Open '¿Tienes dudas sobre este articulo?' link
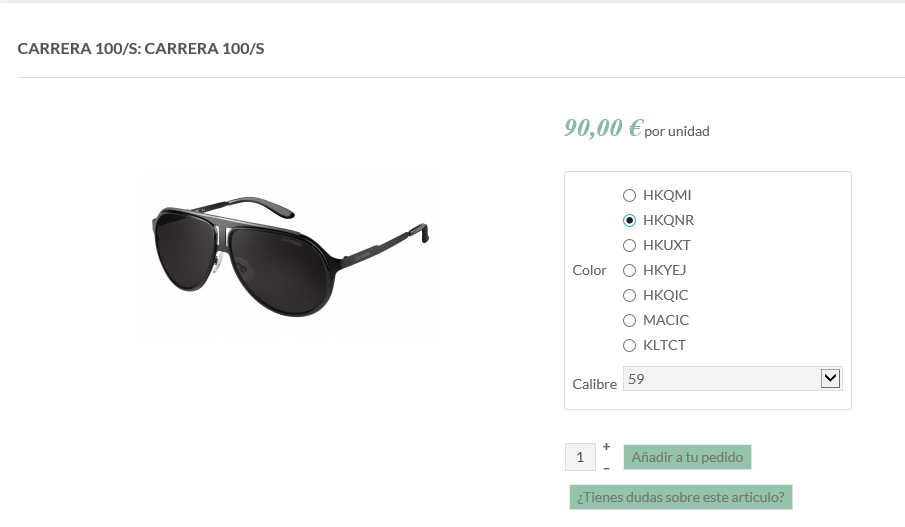This screenshot has height=527, width=905. pos(681,497)
